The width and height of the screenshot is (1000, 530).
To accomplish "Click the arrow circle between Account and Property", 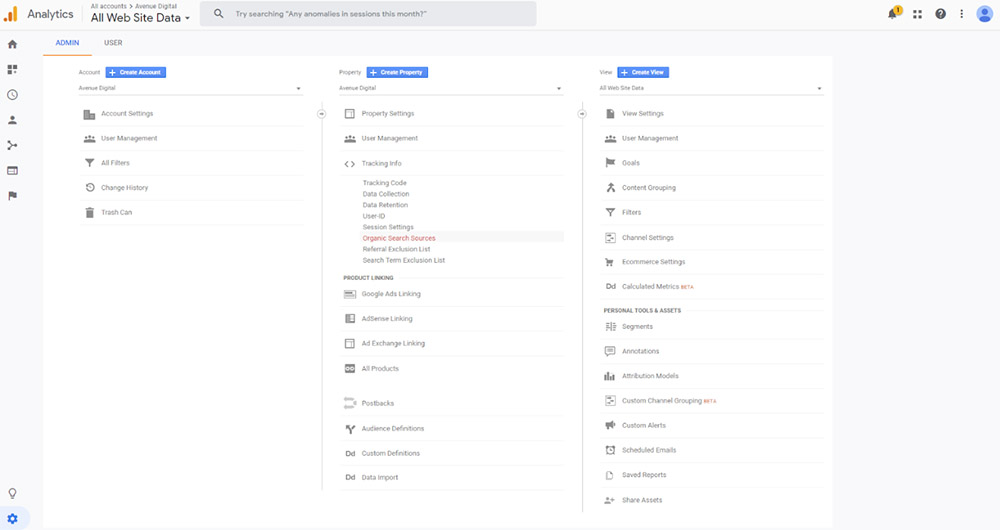I will tap(321, 114).
